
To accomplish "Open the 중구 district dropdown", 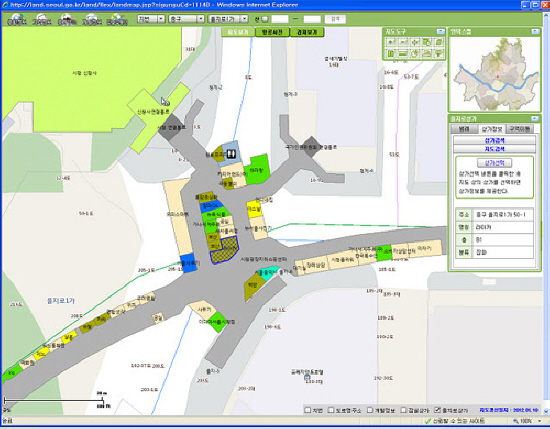I will (x=186, y=19).
